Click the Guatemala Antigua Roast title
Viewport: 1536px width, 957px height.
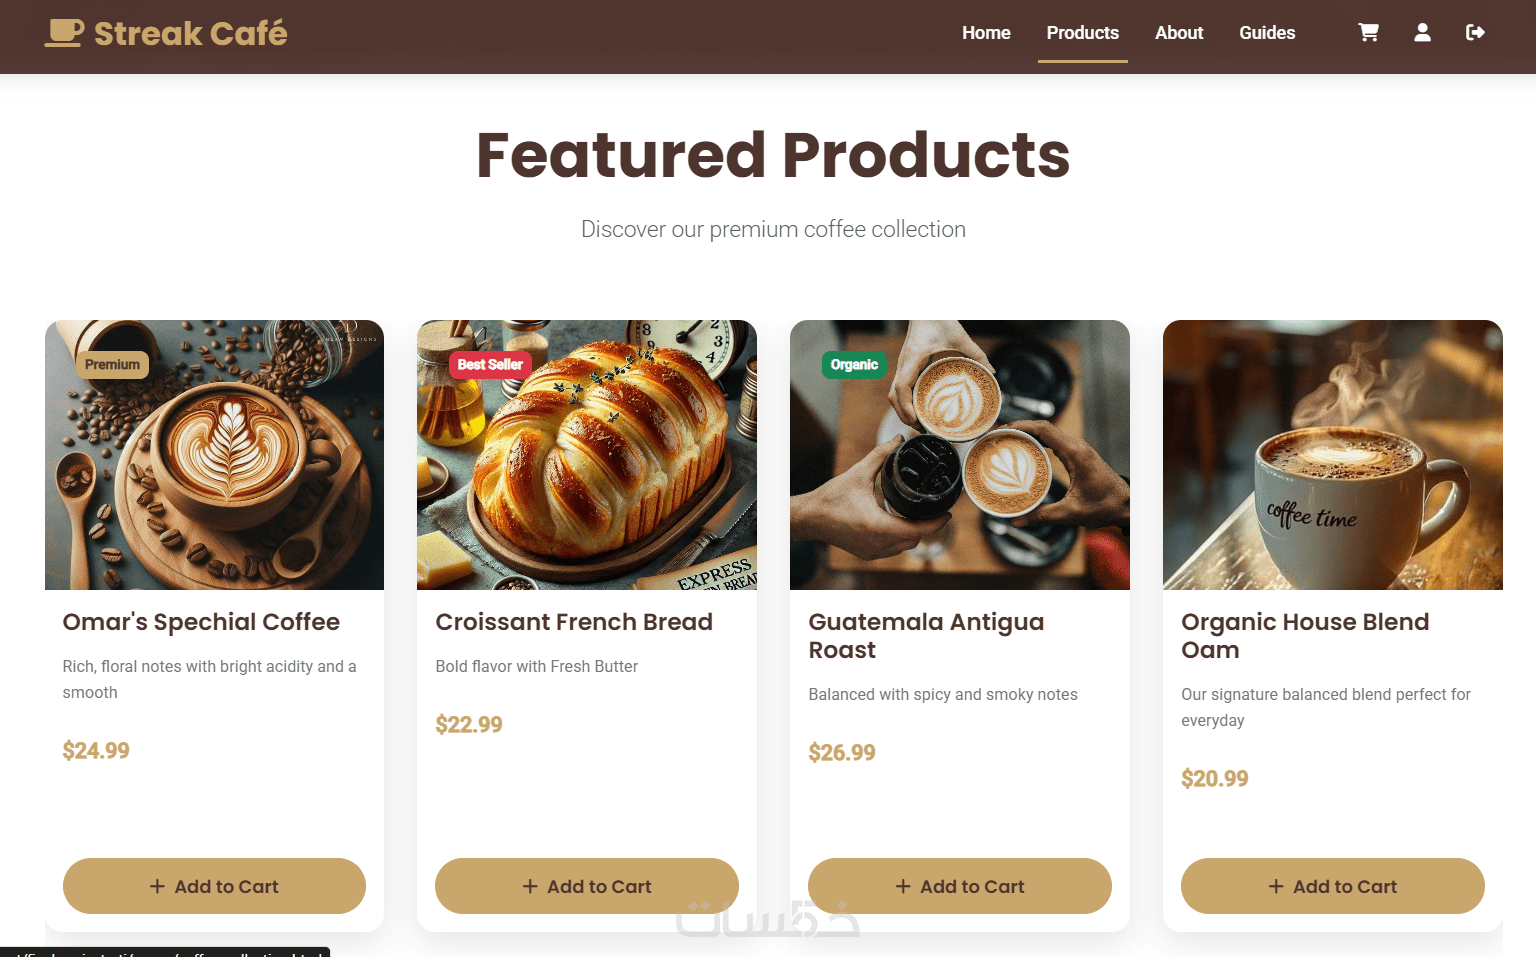click(926, 636)
